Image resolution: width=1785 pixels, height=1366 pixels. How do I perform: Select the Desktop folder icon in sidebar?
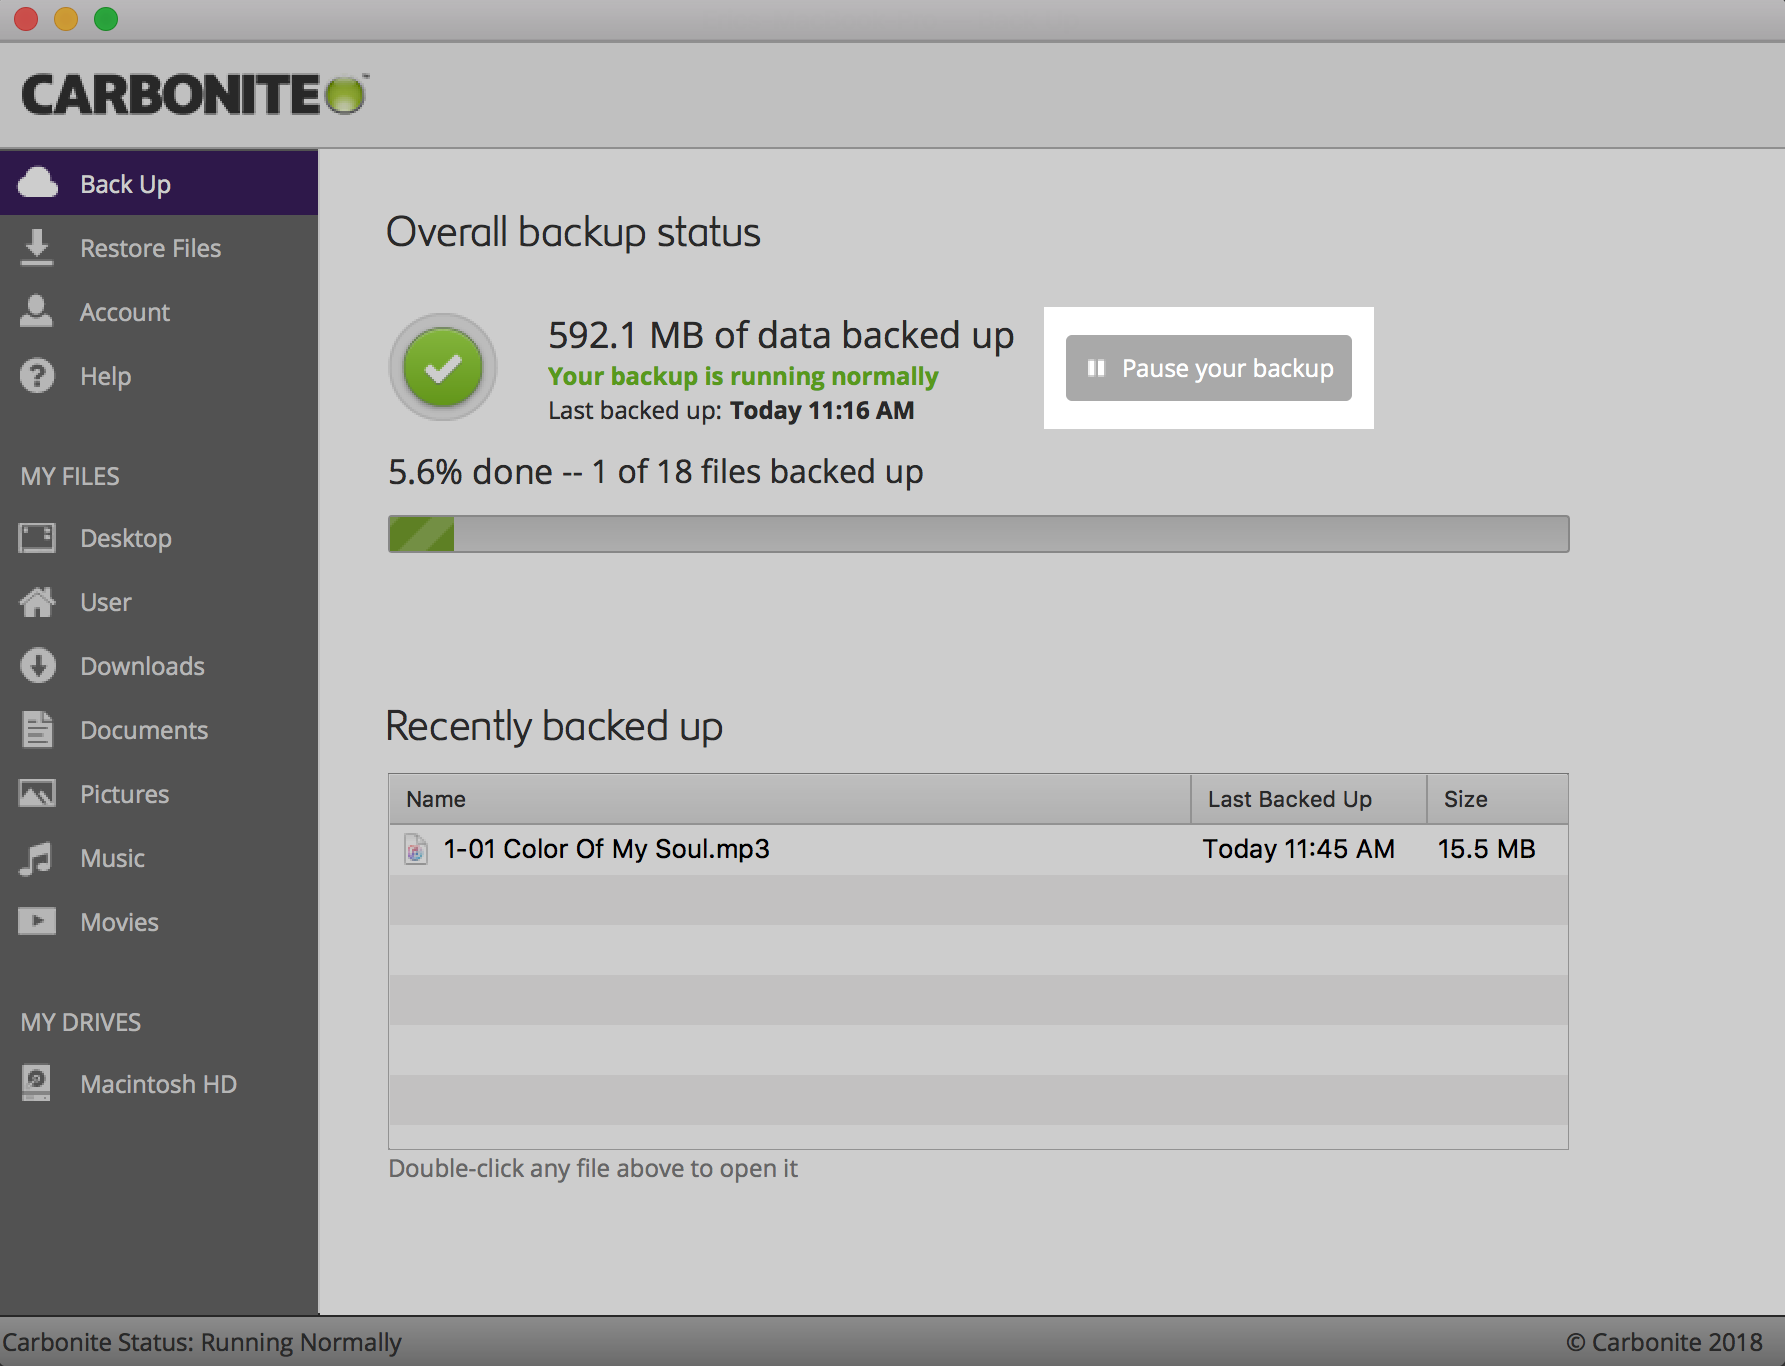point(37,538)
